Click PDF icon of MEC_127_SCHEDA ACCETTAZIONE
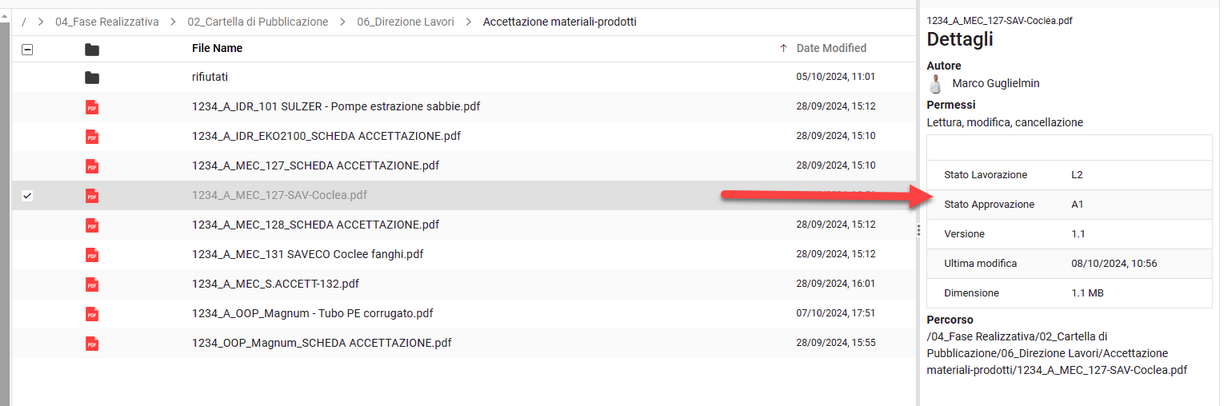The height and width of the screenshot is (406, 1232). 92,166
